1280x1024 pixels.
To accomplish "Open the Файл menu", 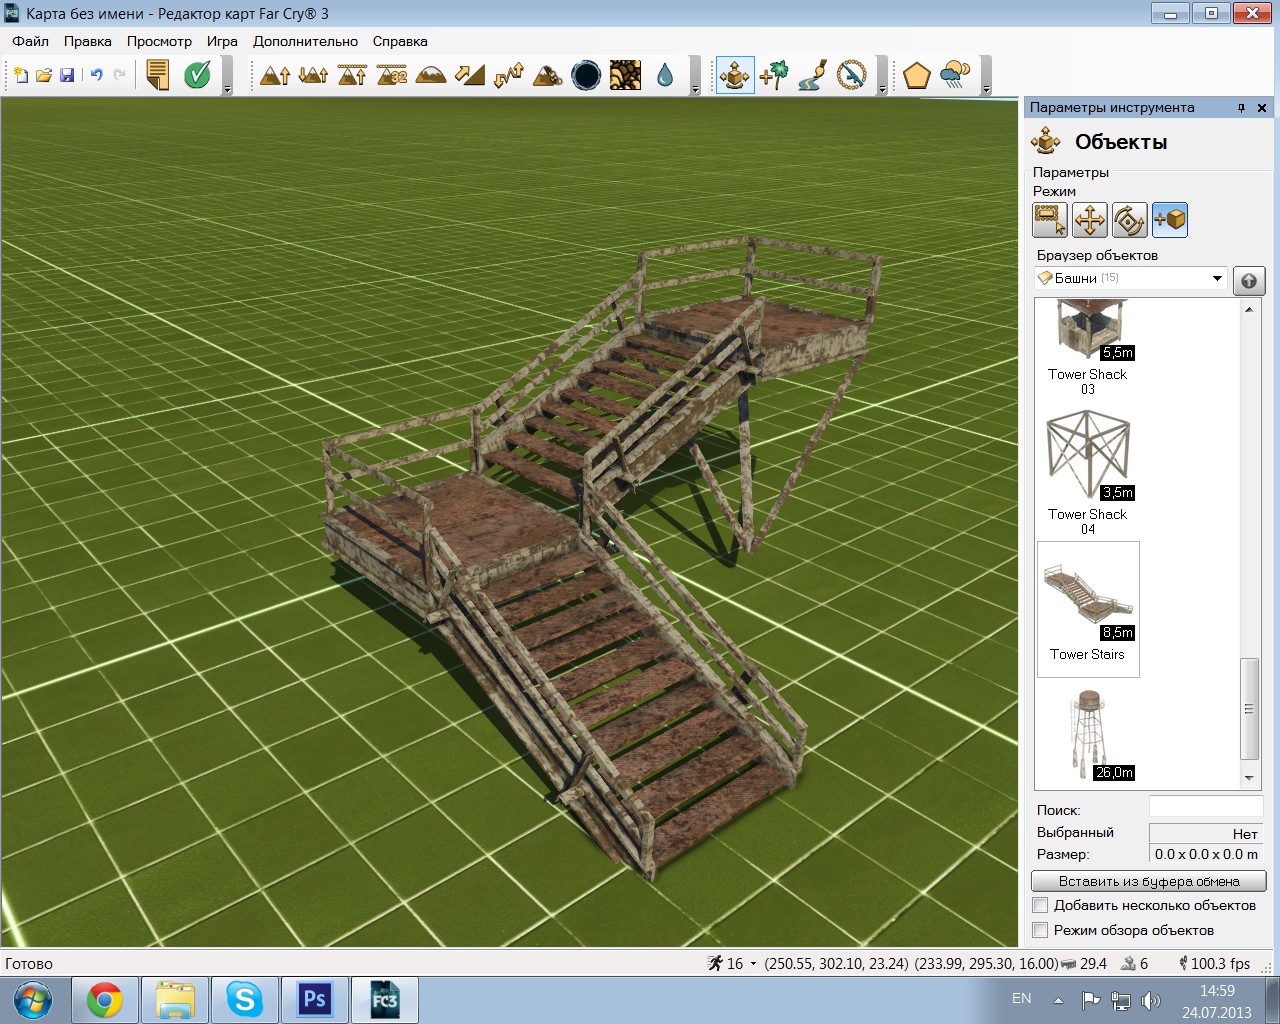I will (x=30, y=41).
